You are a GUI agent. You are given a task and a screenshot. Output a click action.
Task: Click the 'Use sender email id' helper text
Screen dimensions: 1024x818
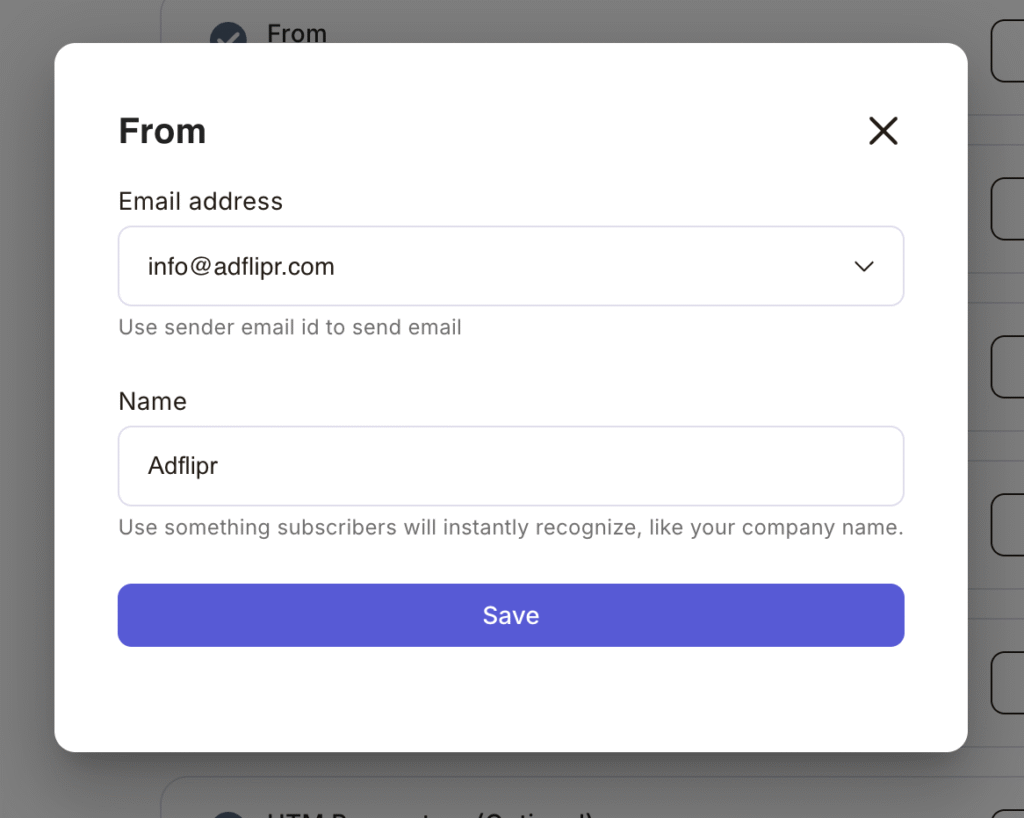[290, 327]
